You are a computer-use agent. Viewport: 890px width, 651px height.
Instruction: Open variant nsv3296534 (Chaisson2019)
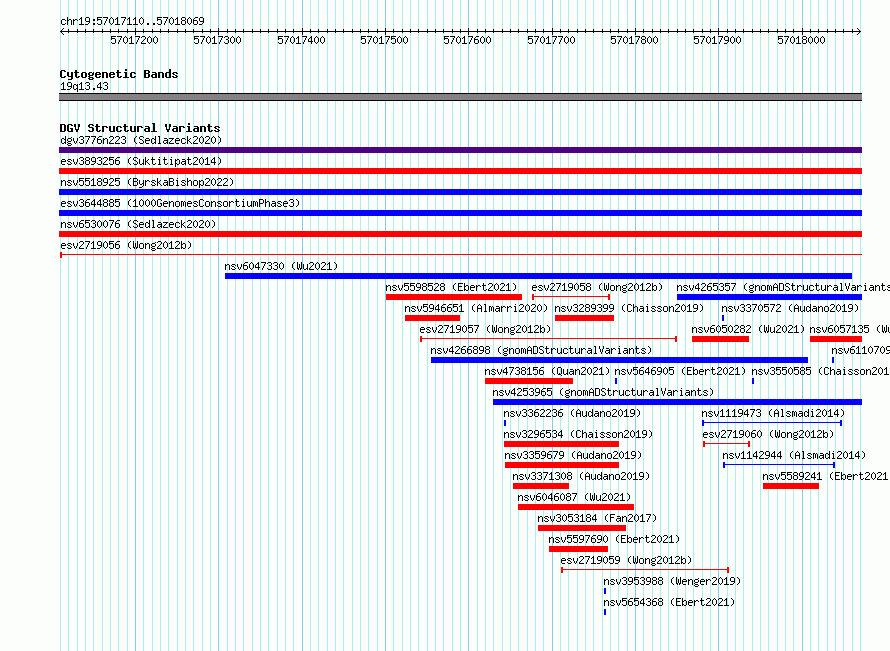pos(578,434)
